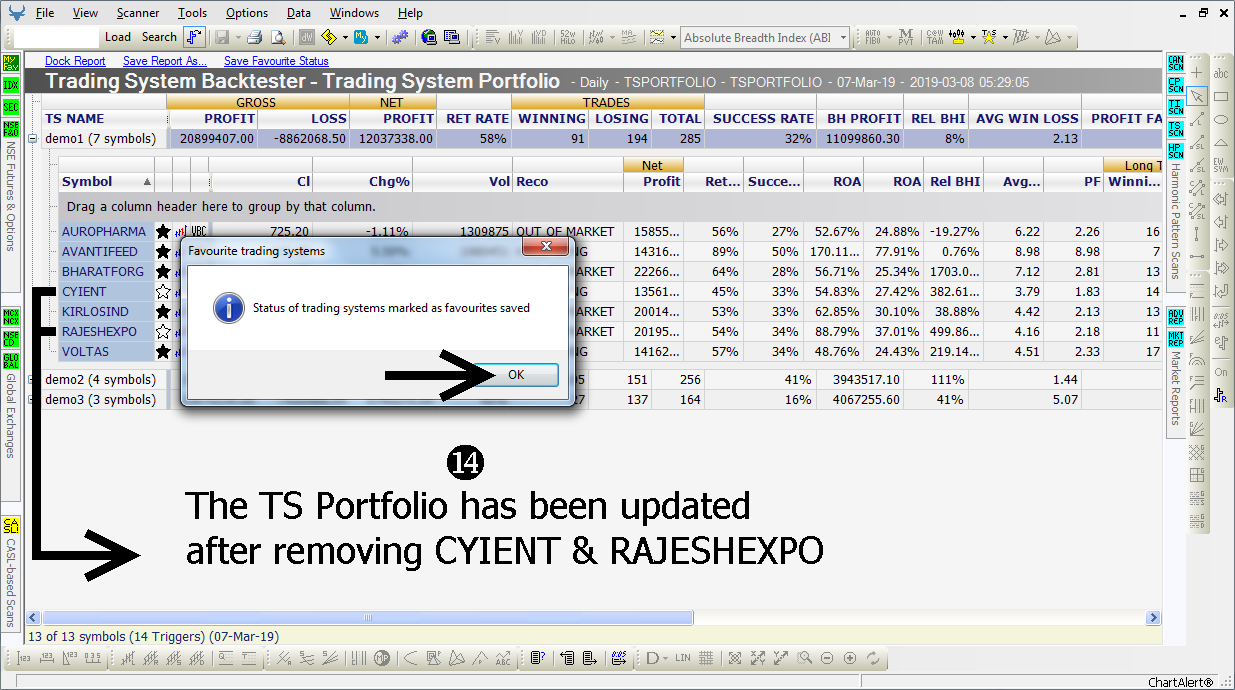The height and width of the screenshot is (690, 1235).
Task: Click the zoom-in plus icon in bottom toolbar
Action: tap(850, 658)
